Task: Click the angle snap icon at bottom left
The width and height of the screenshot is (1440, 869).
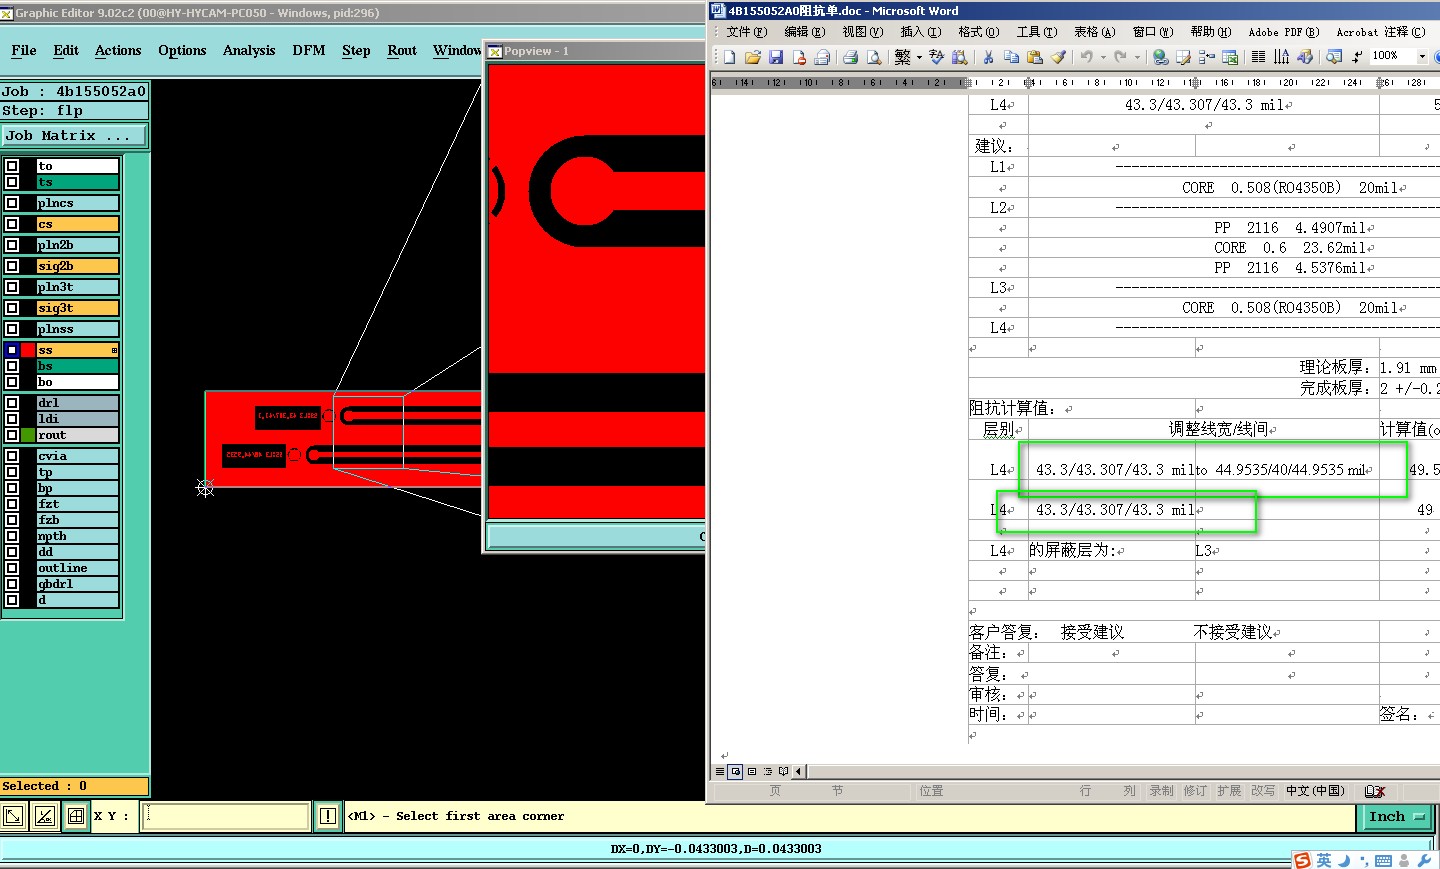Action: pos(45,816)
